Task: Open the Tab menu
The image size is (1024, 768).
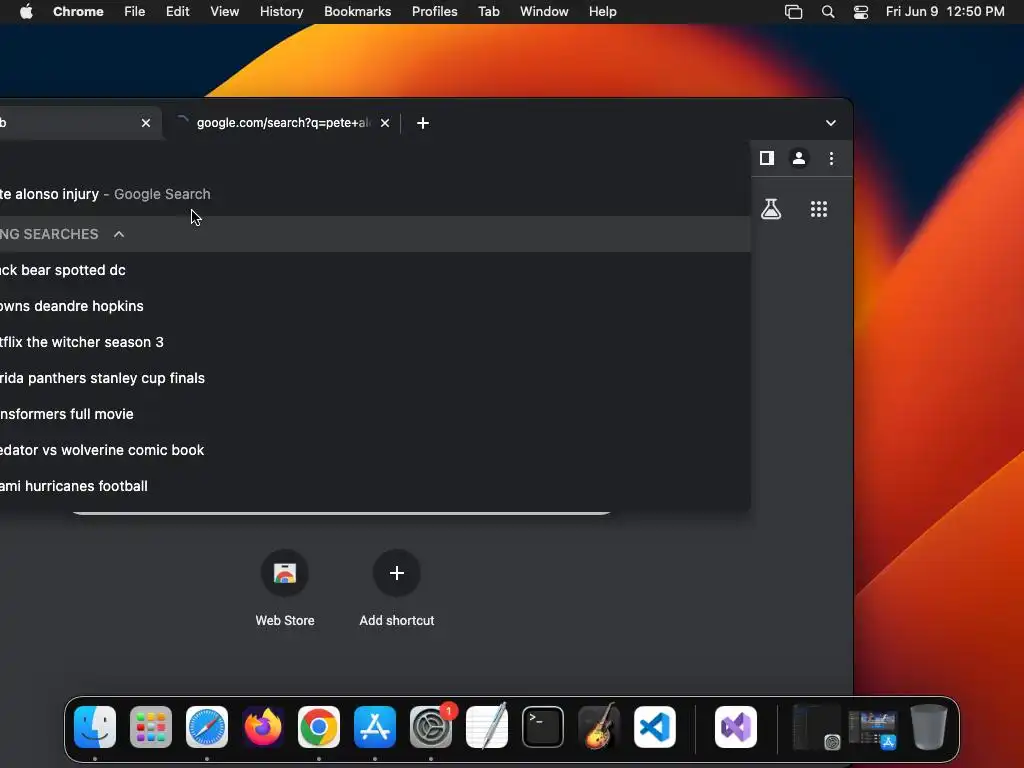Action: (488, 12)
